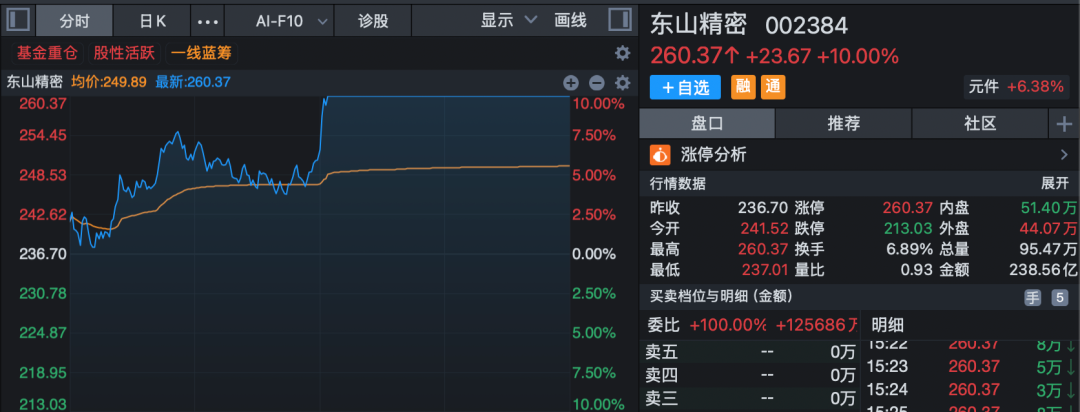Click 金额 value 238.56亿

click(x=1043, y=269)
